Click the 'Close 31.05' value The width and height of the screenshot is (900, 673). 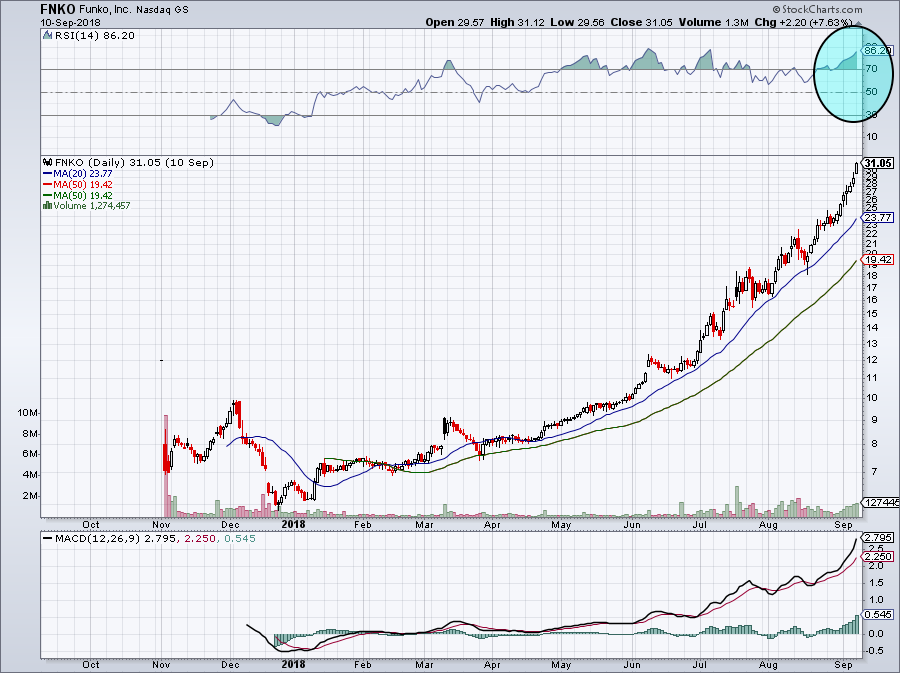point(642,22)
